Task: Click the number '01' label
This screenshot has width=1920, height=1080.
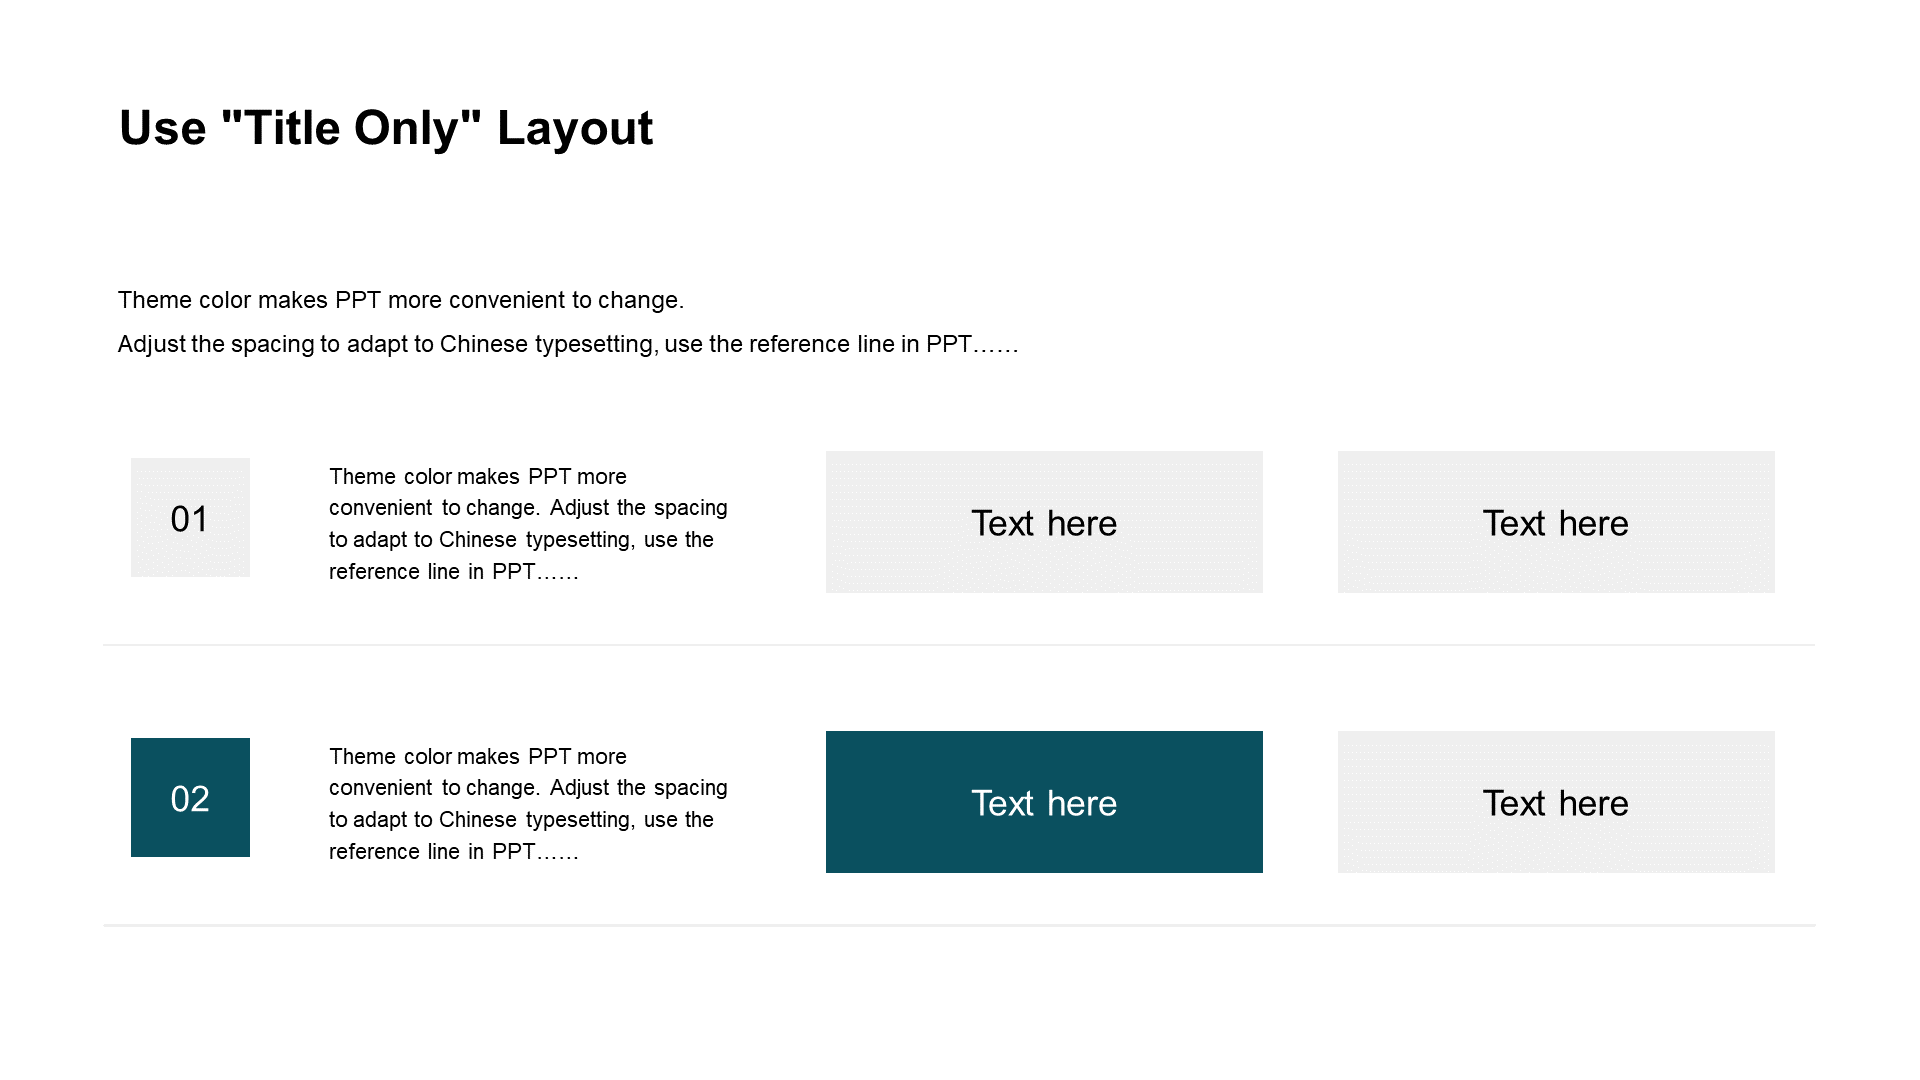Action: (190, 519)
